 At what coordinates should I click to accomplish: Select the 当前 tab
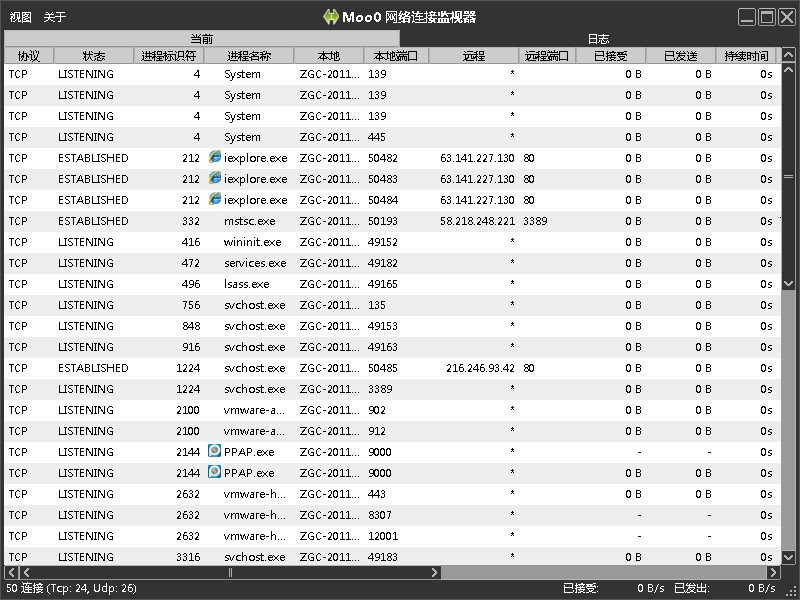tap(201, 39)
